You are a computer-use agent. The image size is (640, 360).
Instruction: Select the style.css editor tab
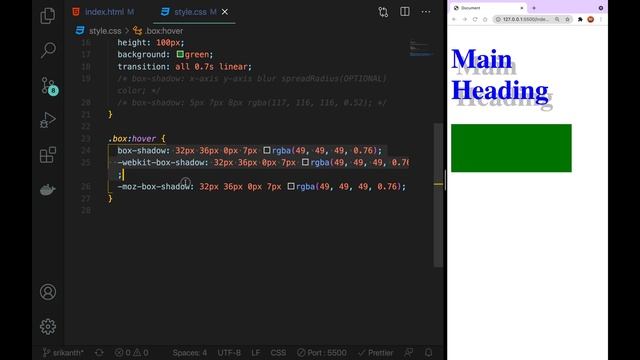click(x=190, y=12)
